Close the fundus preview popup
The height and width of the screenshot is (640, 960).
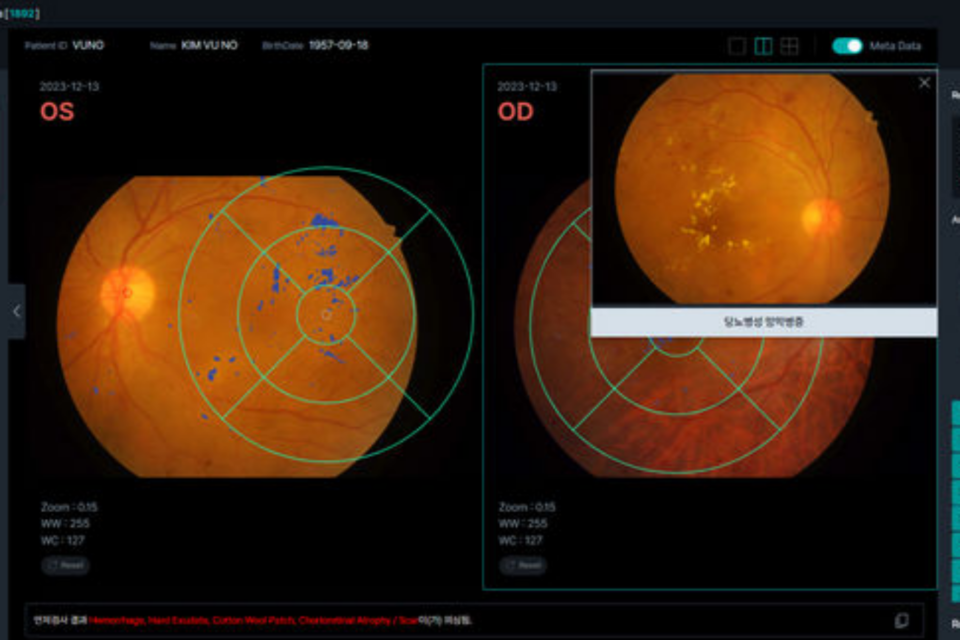(924, 83)
